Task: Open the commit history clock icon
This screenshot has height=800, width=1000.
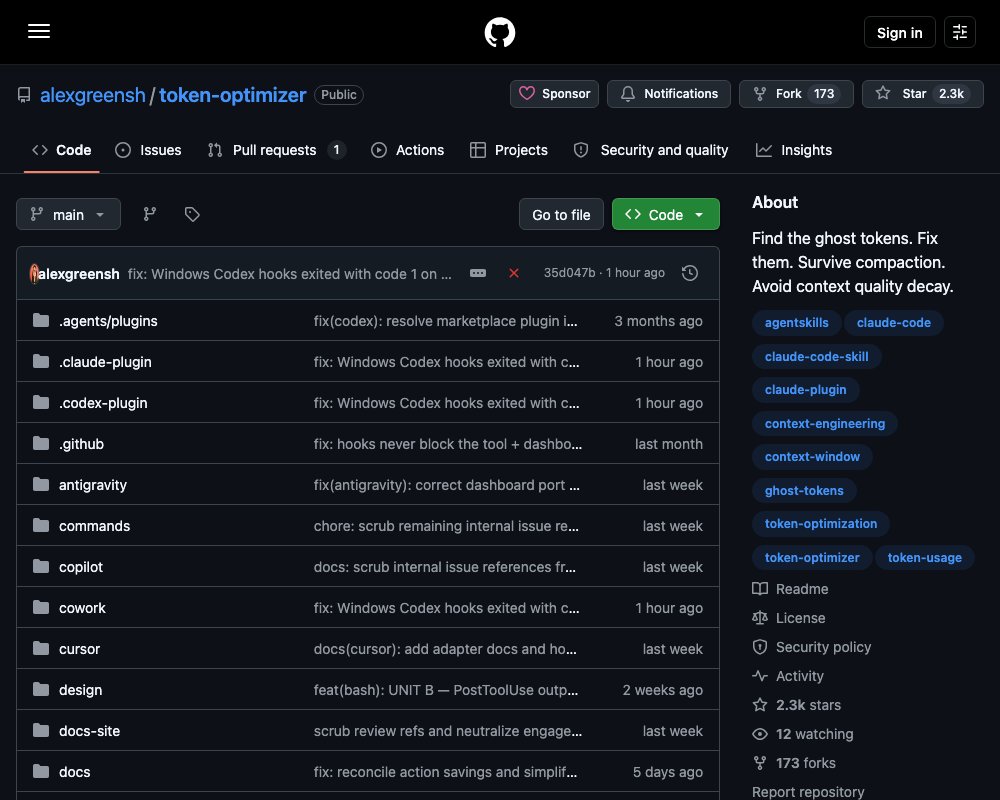Action: pyautogui.click(x=689, y=273)
